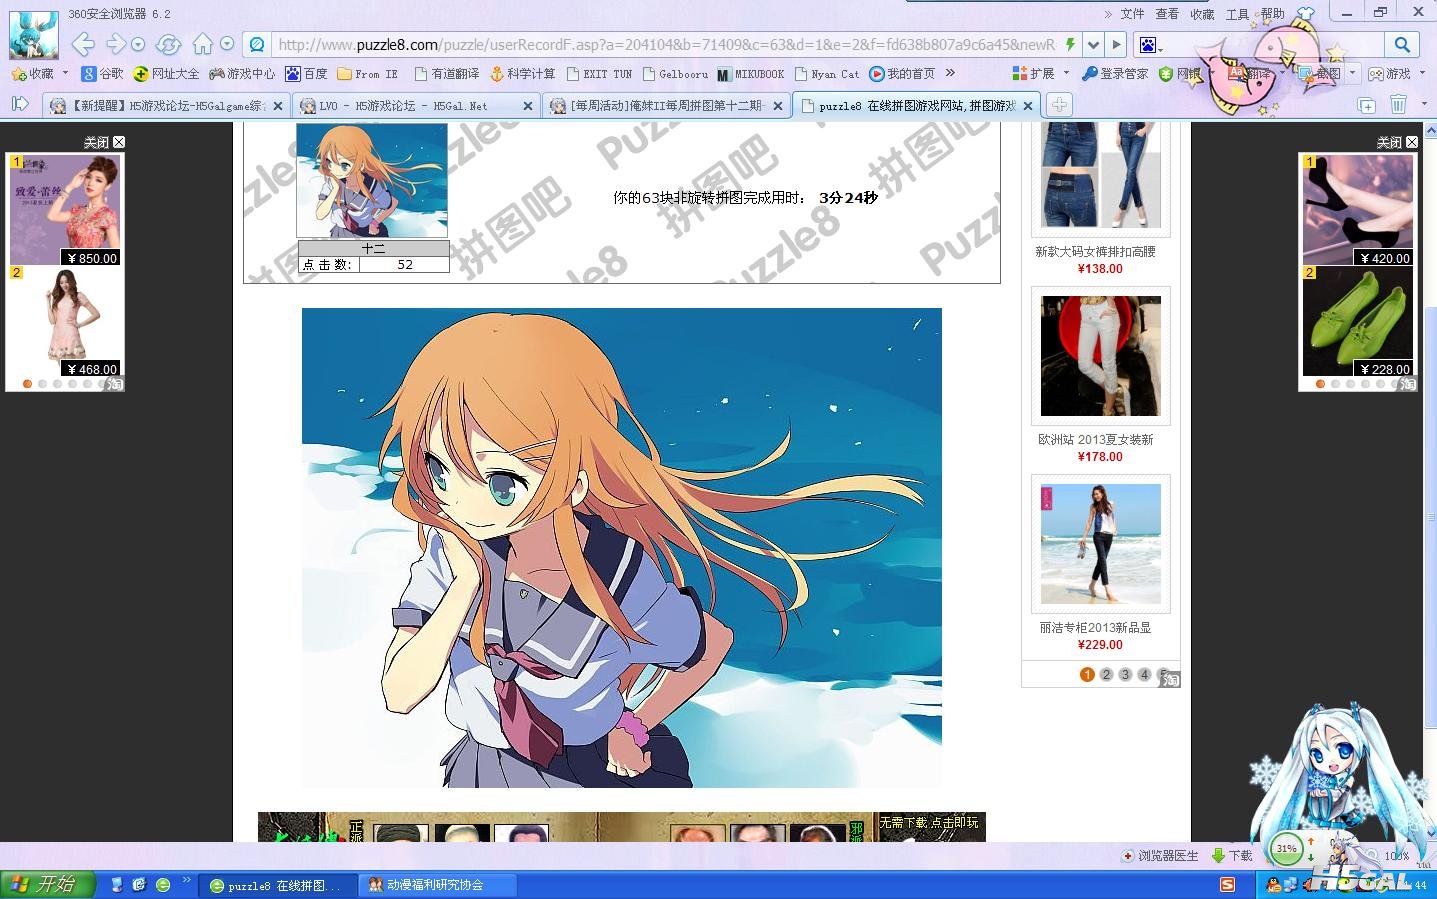Screen dimensions: 1437x899
Task: Reload the current page
Action: (x=168, y=44)
